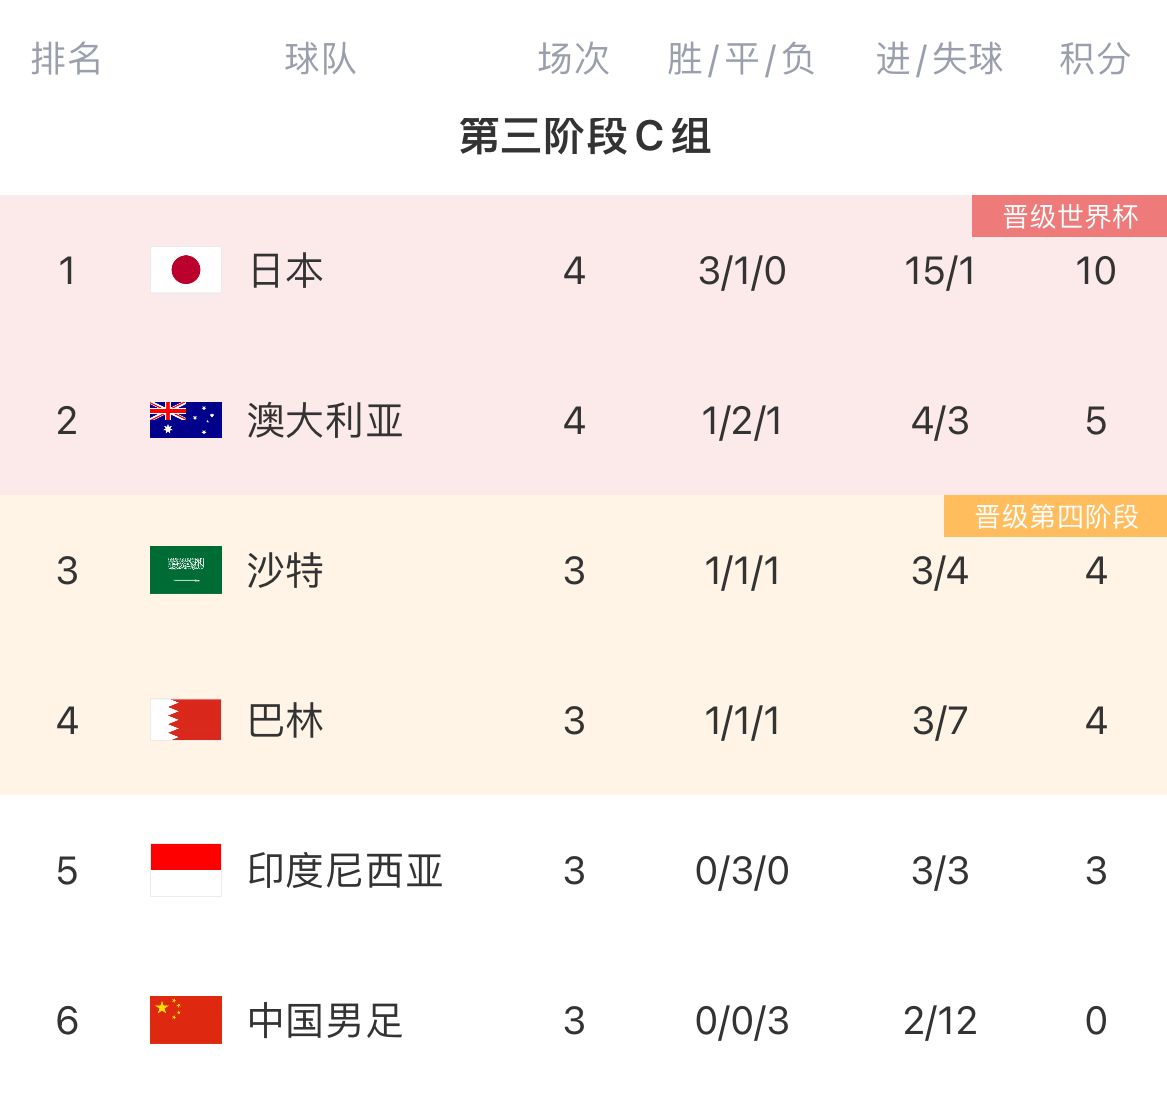Click the 积分 column header
The width and height of the screenshot is (1167, 1099).
tap(1095, 59)
